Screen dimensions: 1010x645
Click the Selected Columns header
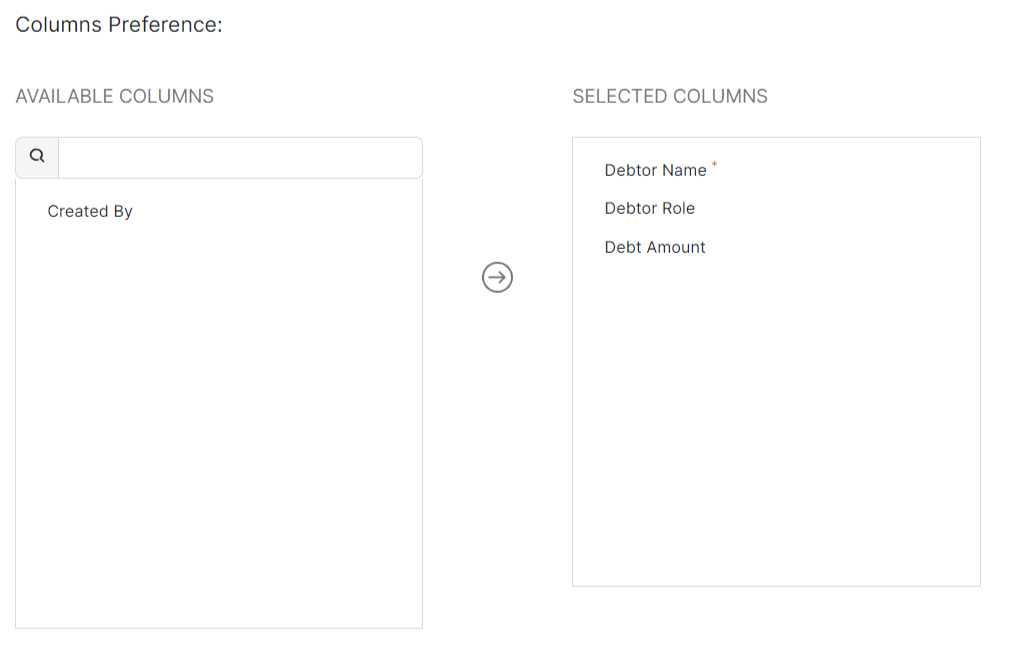pos(670,96)
